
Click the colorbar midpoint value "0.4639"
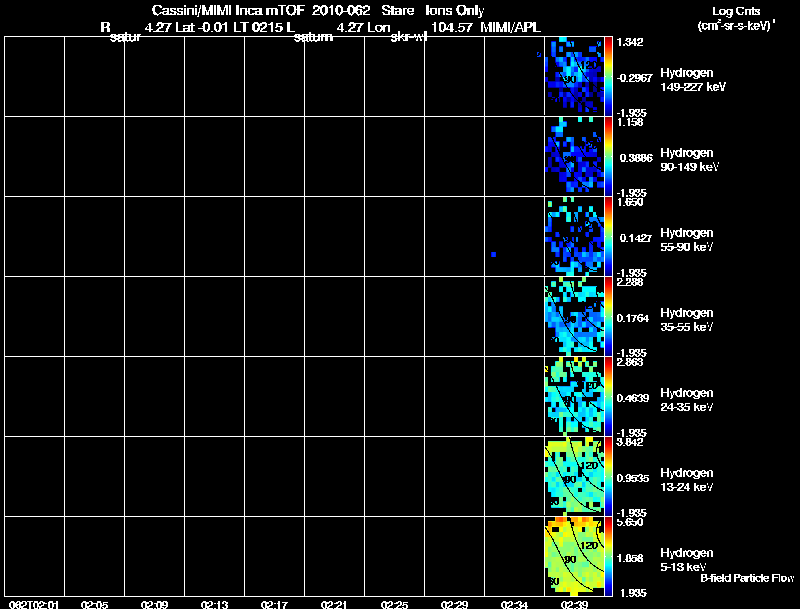633,398
